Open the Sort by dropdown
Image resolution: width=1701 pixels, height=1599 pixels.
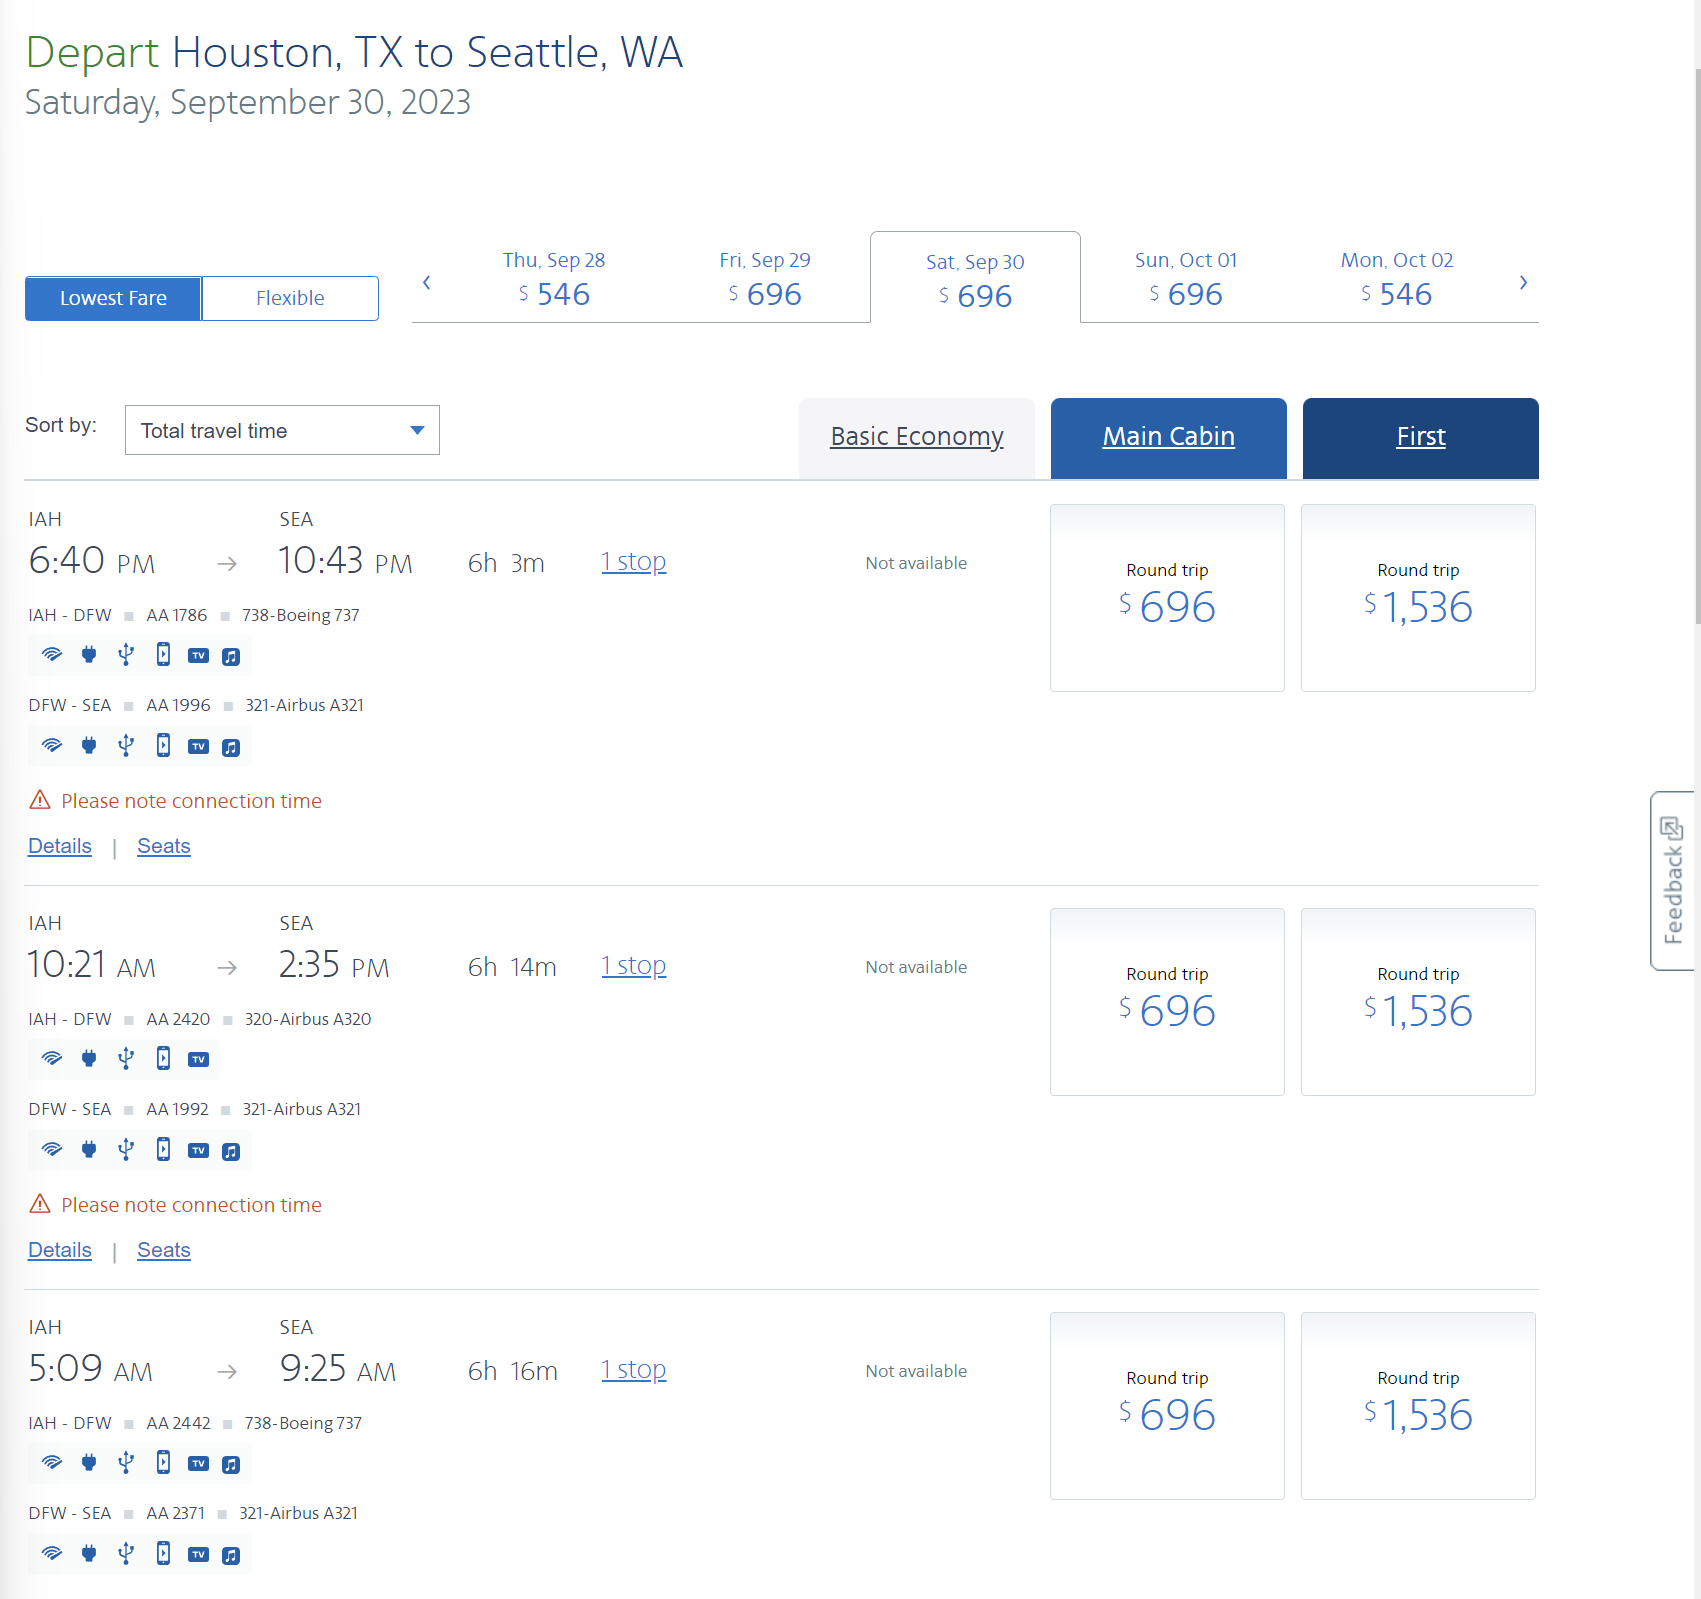(x=282, y=430)
